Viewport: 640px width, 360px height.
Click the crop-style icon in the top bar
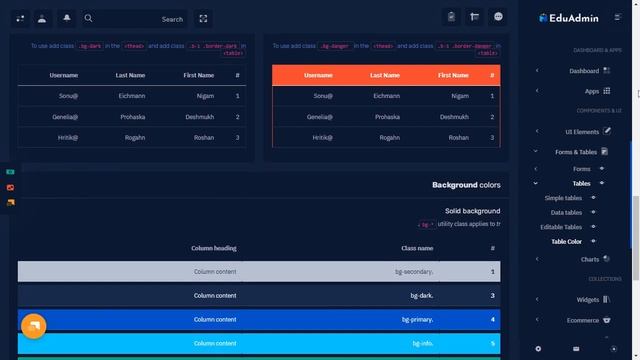coord(474,17)
